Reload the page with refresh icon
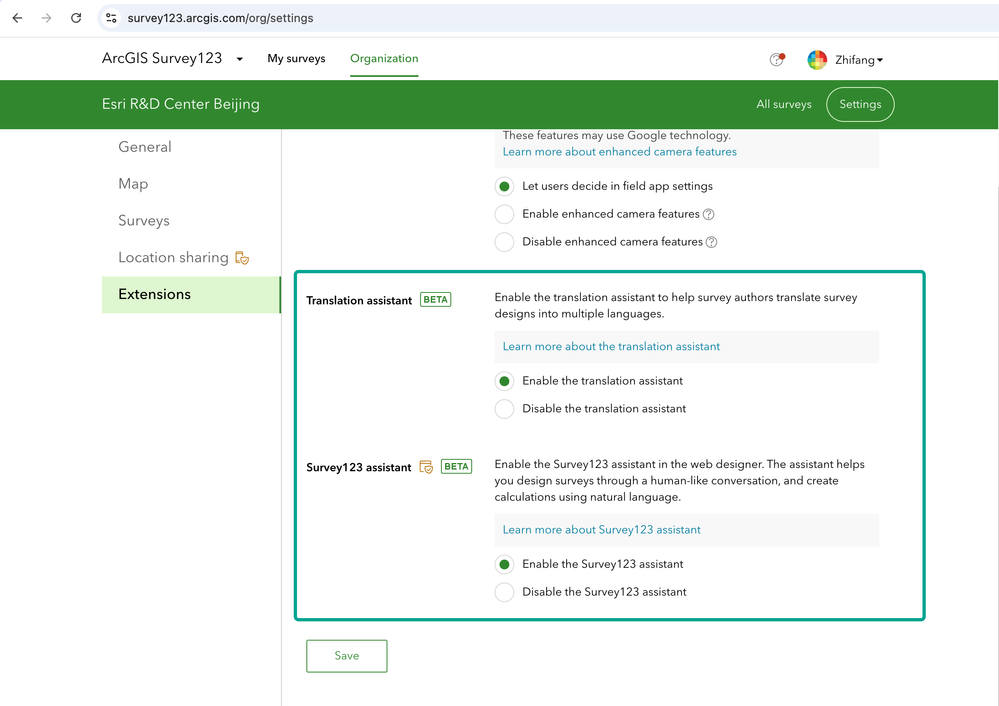 [x=76, y=18]
